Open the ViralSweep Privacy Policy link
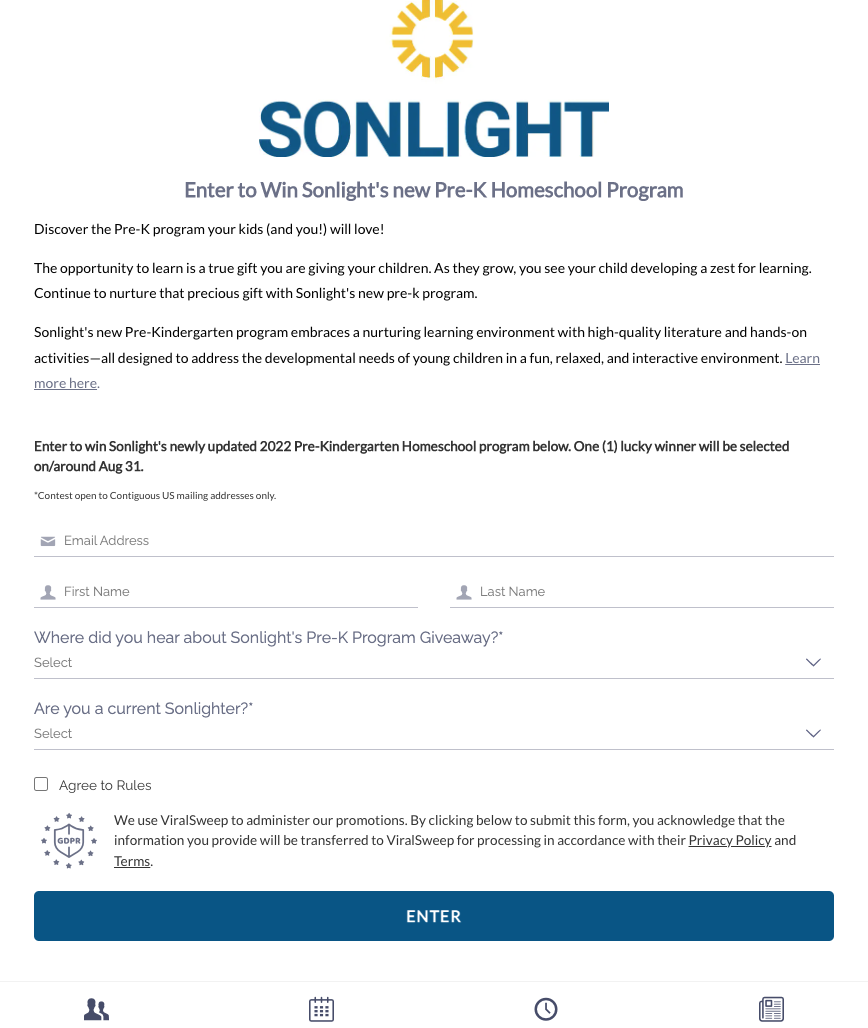Screen dimensions: 868x1028 [729, 840]
